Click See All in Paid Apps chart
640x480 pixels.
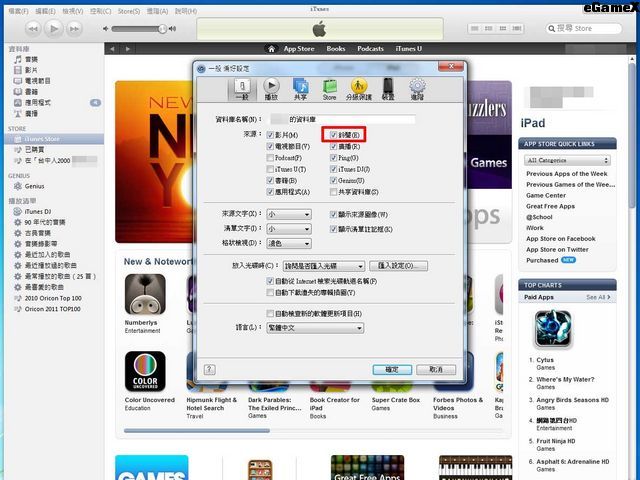598,297
